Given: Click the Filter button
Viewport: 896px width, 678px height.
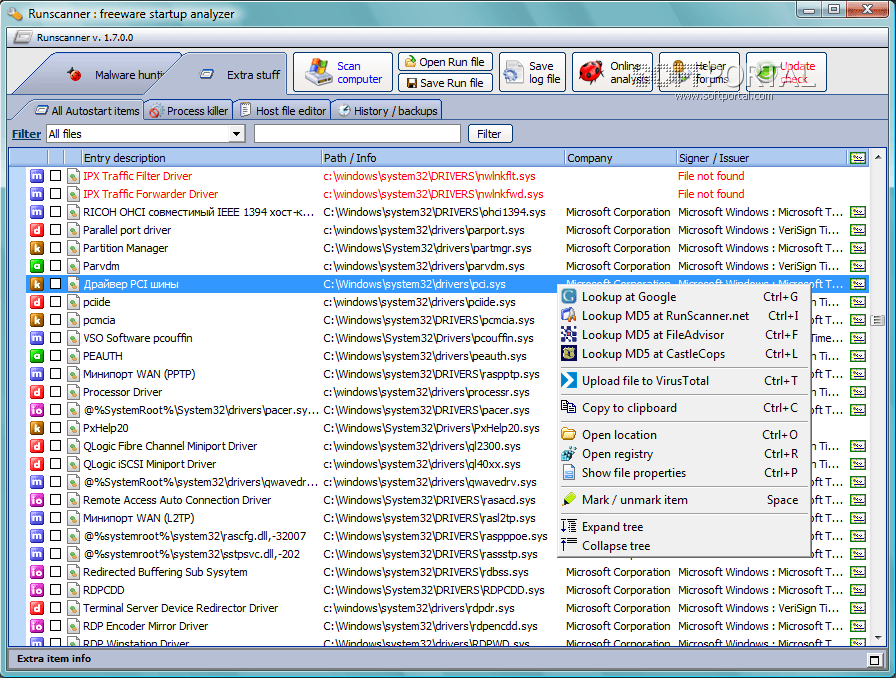Looking at the screenshot, I should (x=490, y=134).
